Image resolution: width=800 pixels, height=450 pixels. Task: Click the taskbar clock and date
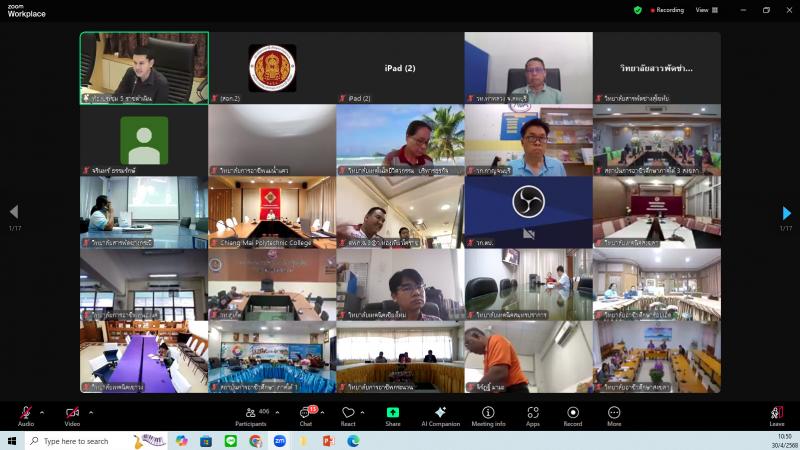[784, 441]
